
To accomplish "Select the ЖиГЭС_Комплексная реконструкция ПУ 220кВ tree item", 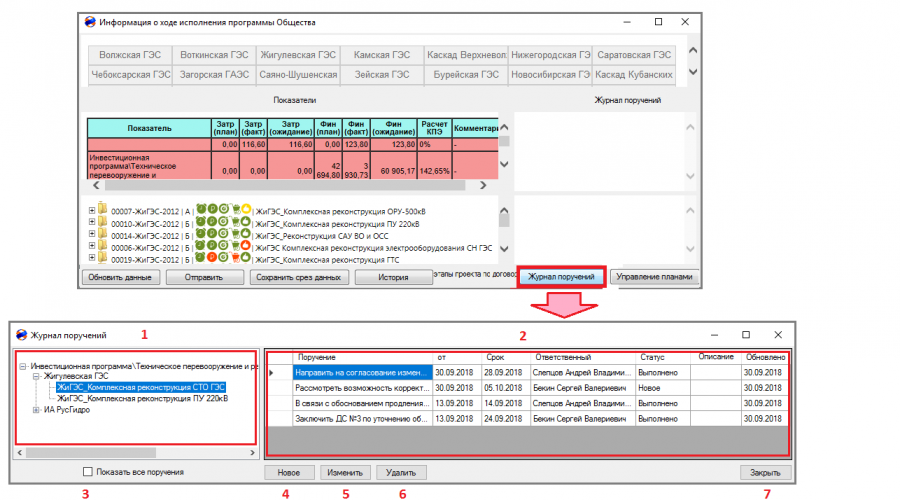I will 142,398.
